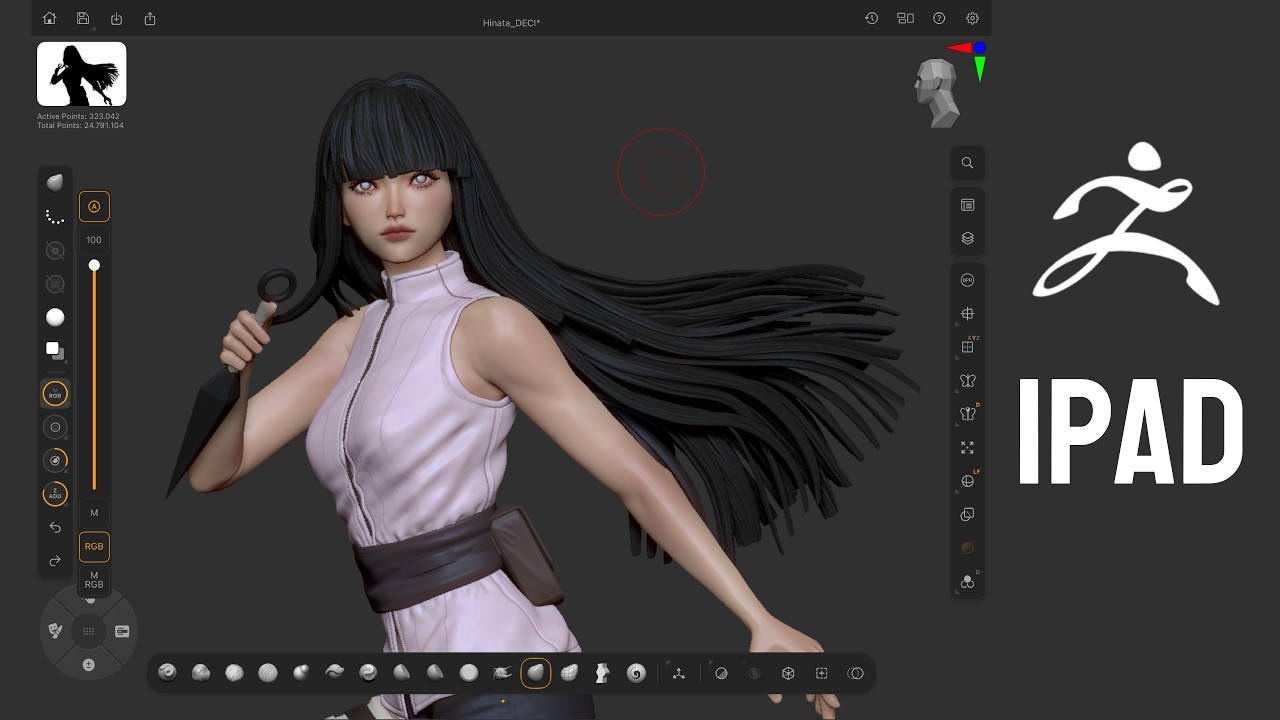Save the project with the disk icon
The image size is (1280, 720).
(x=83, y=18)
